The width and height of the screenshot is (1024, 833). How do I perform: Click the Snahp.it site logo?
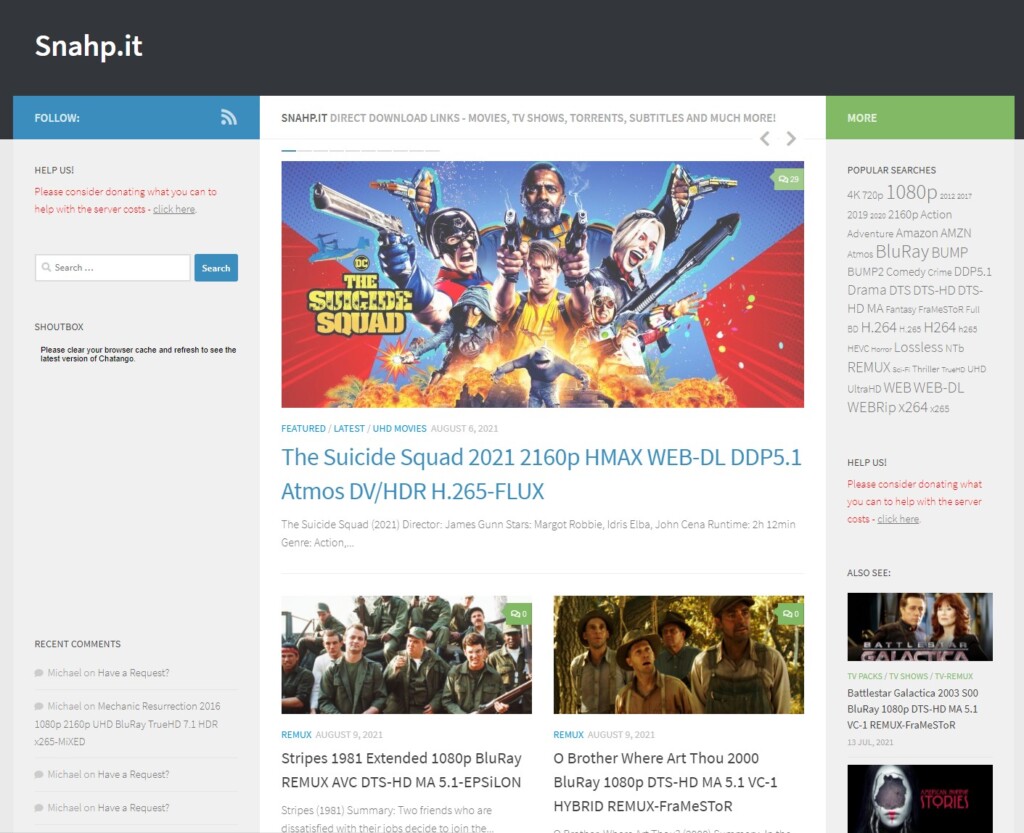coord(88,46)
